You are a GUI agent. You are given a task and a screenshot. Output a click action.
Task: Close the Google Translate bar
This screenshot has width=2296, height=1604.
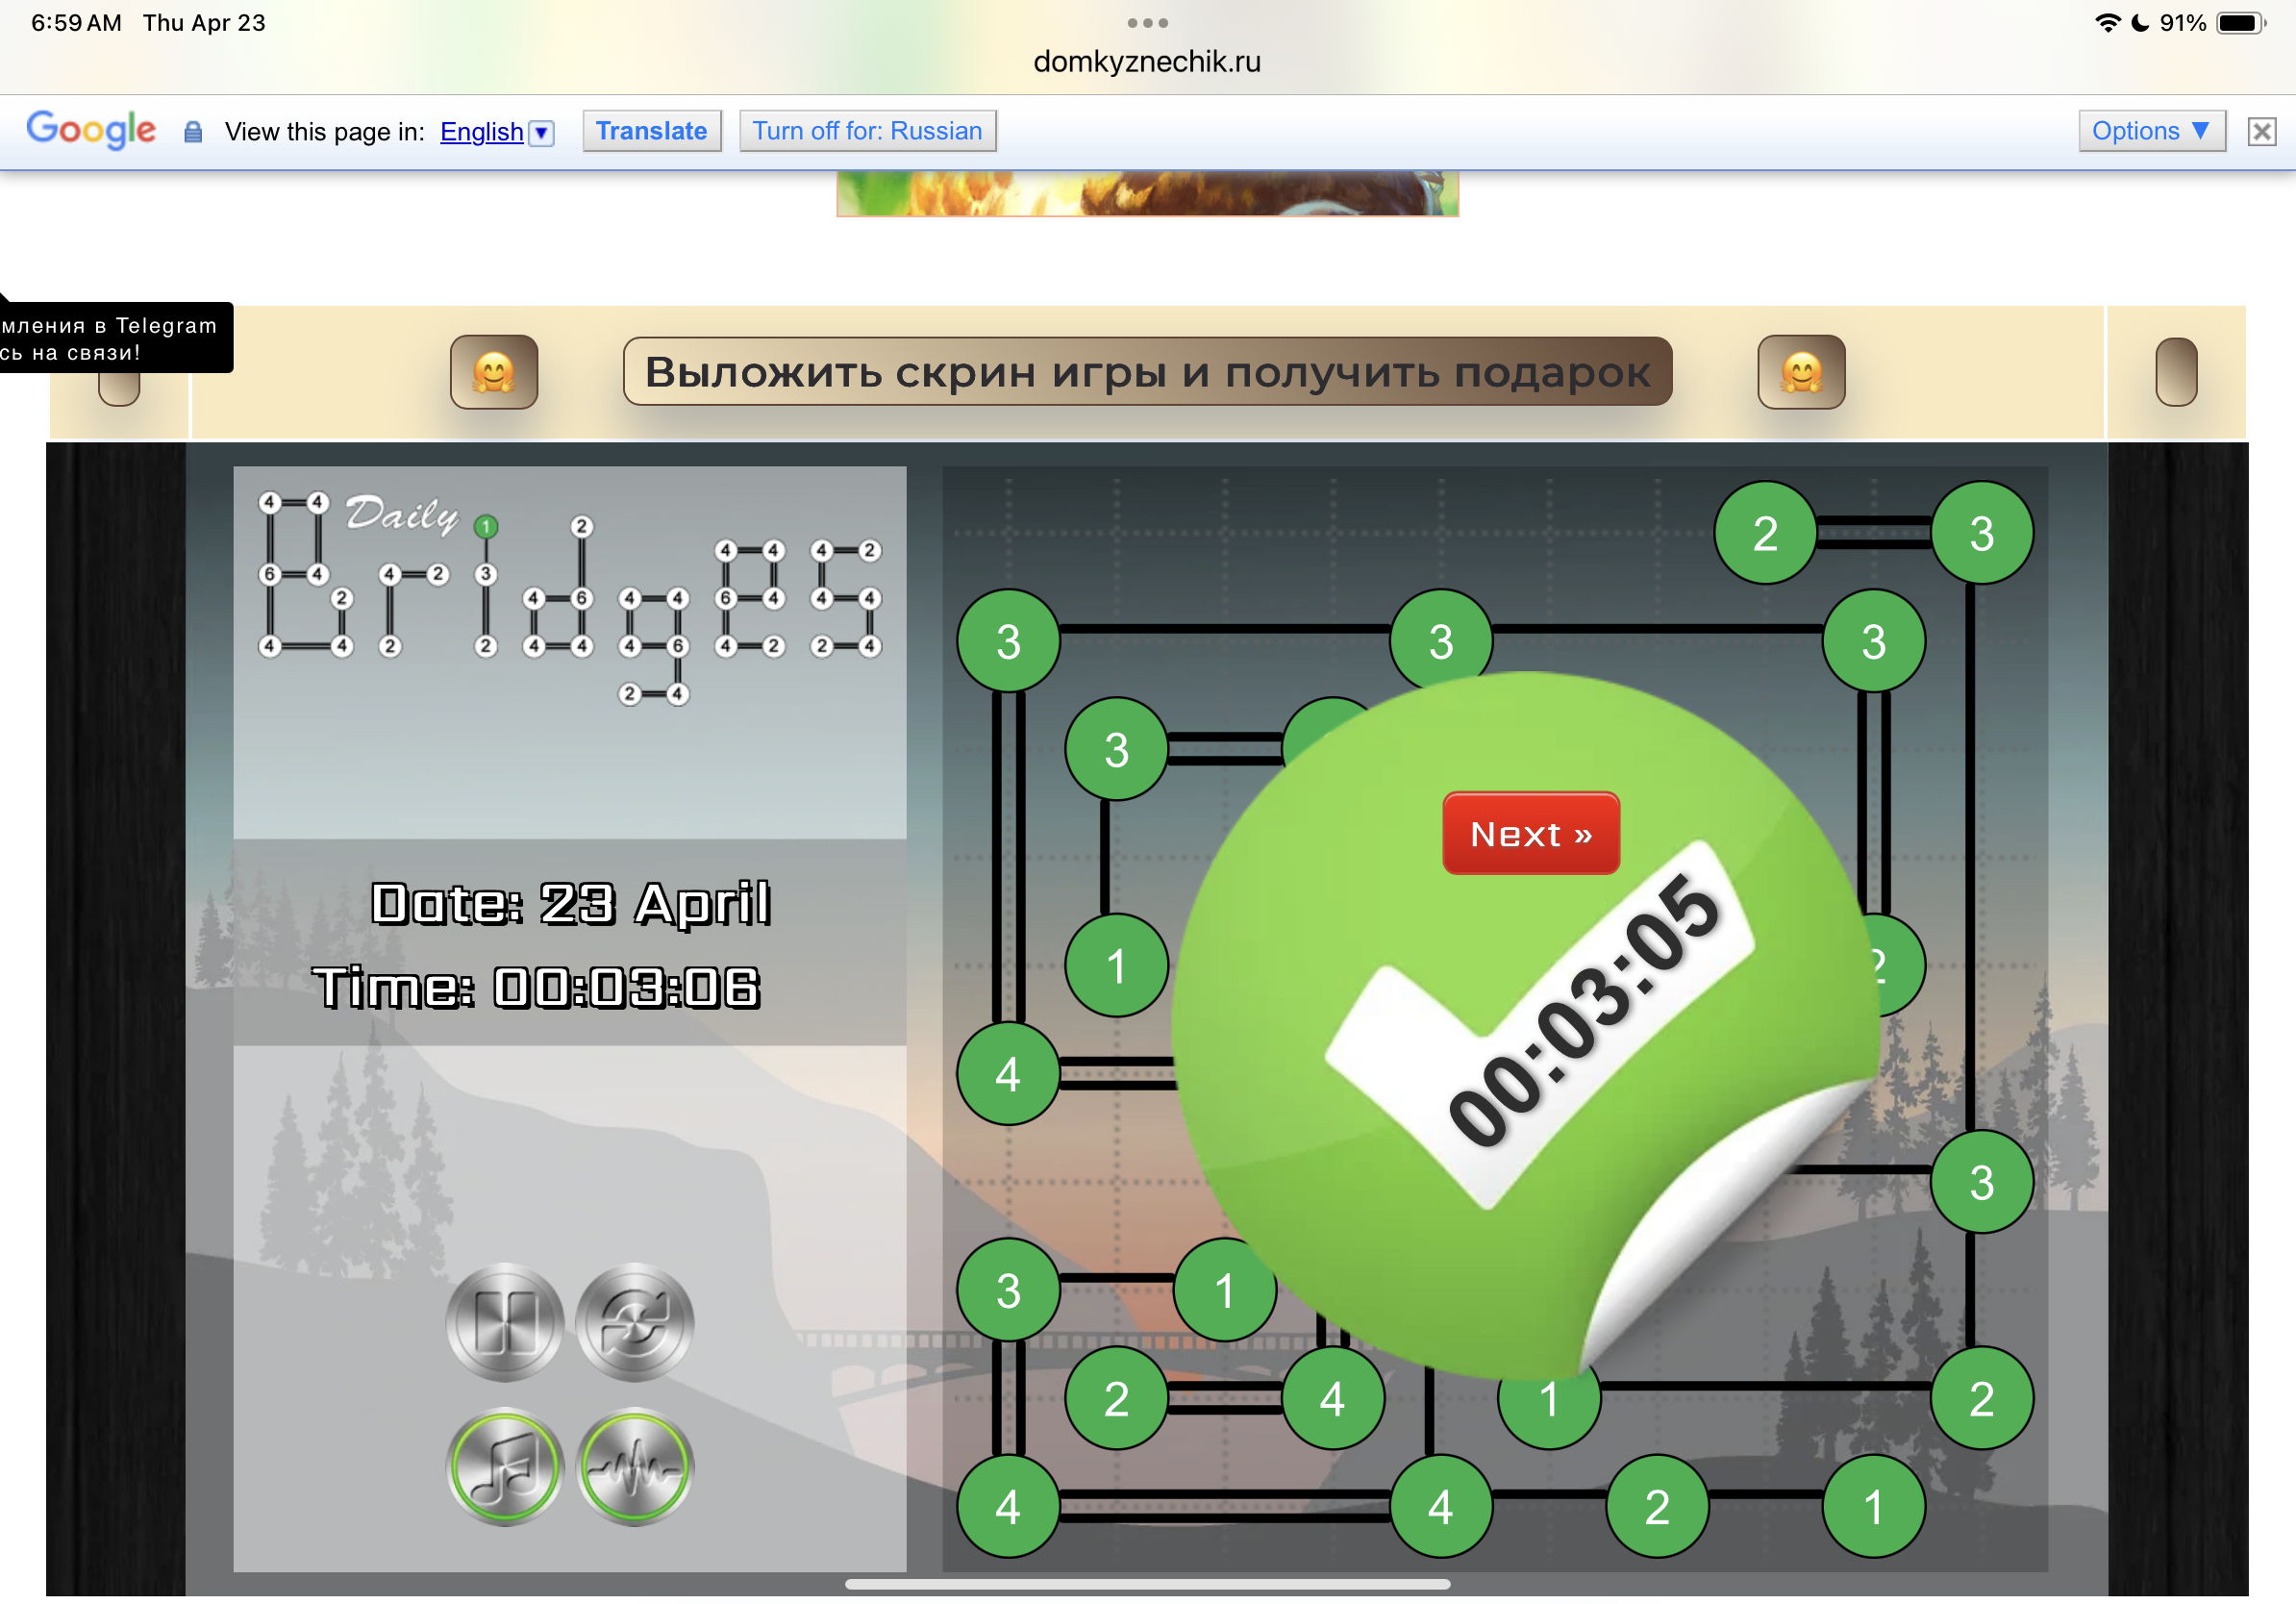(x=2261, y=131)
